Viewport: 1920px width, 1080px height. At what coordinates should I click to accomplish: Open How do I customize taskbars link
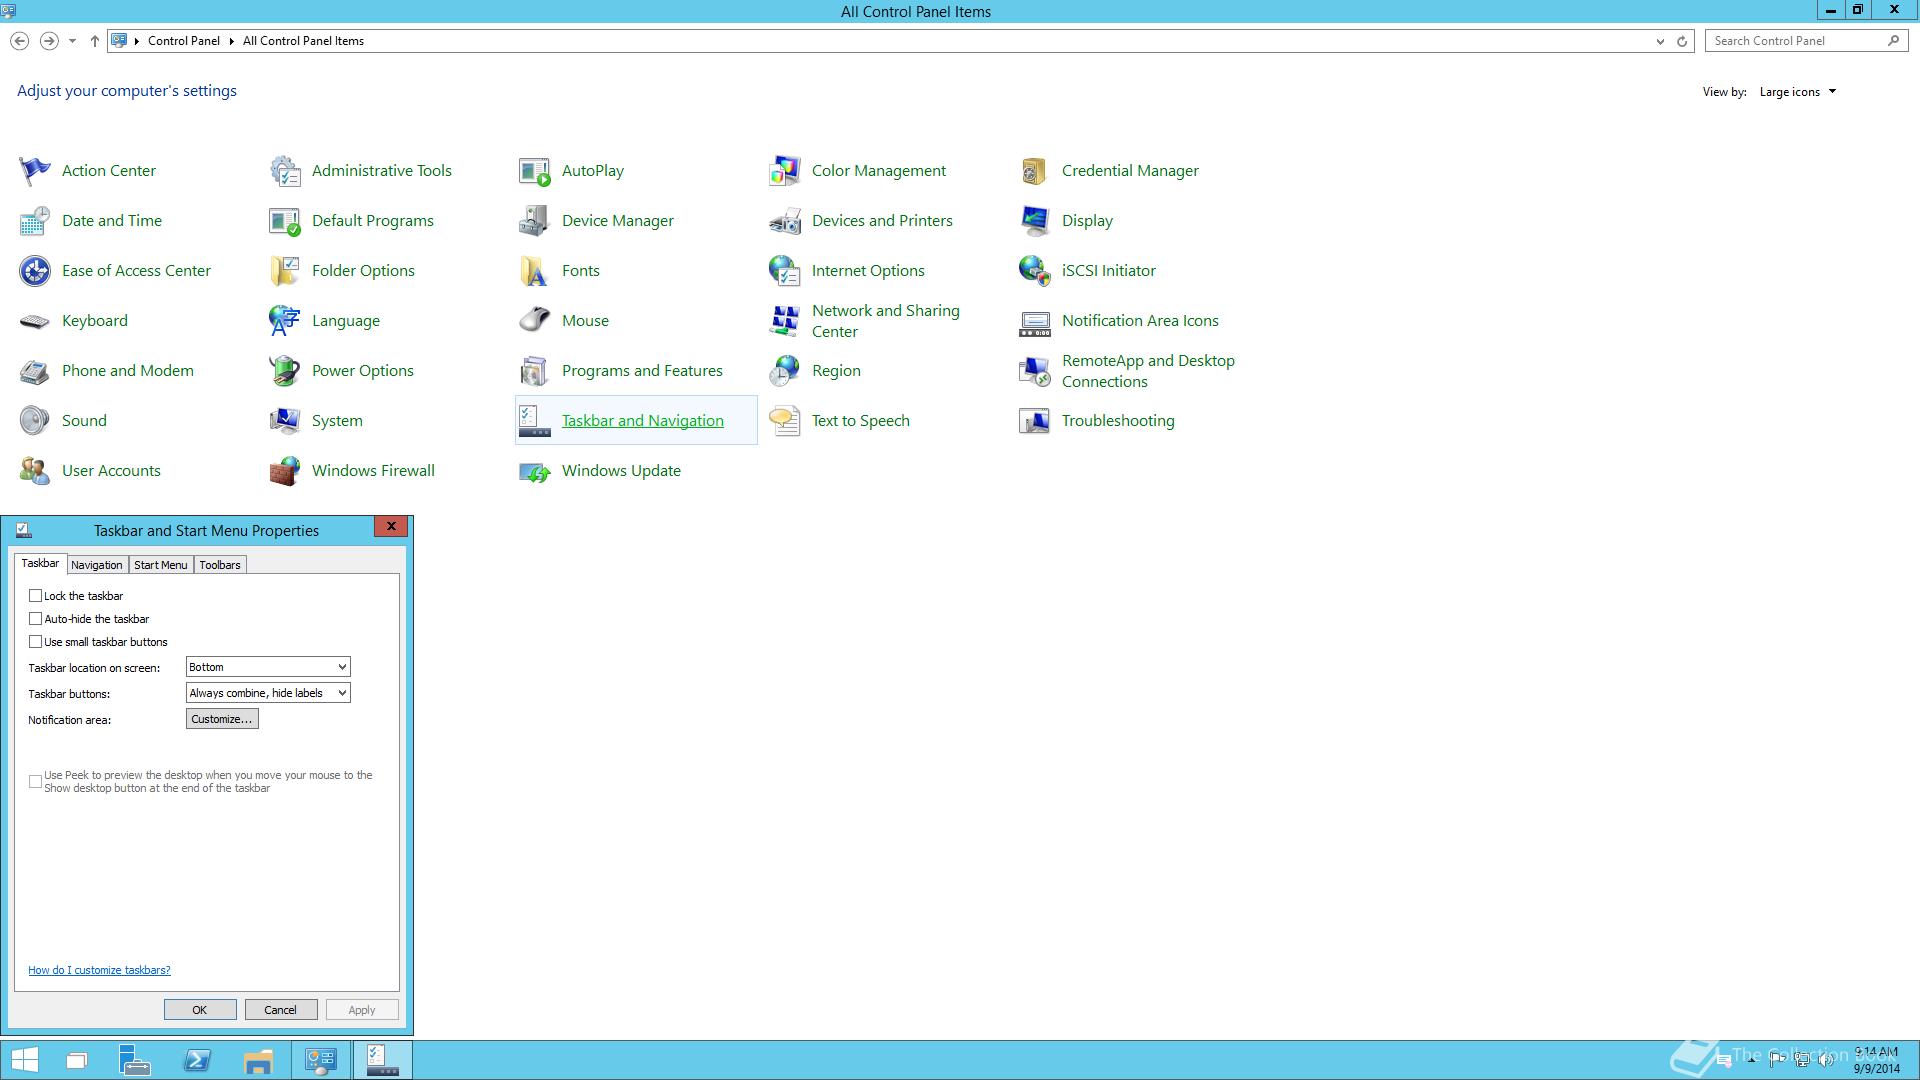pos(99,970)
